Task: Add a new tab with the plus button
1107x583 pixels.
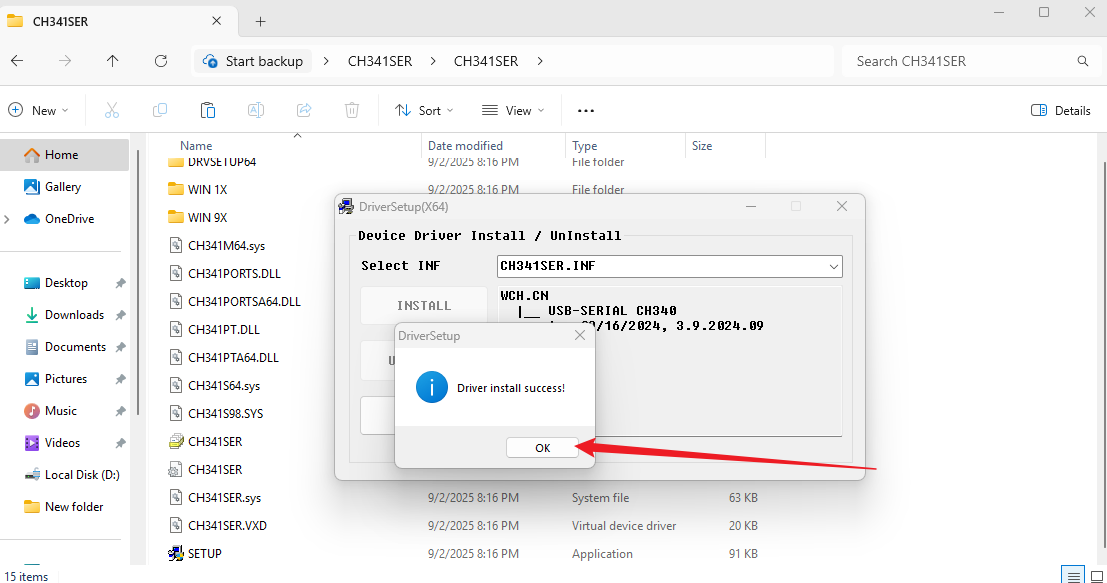Action: coord(261,21)
